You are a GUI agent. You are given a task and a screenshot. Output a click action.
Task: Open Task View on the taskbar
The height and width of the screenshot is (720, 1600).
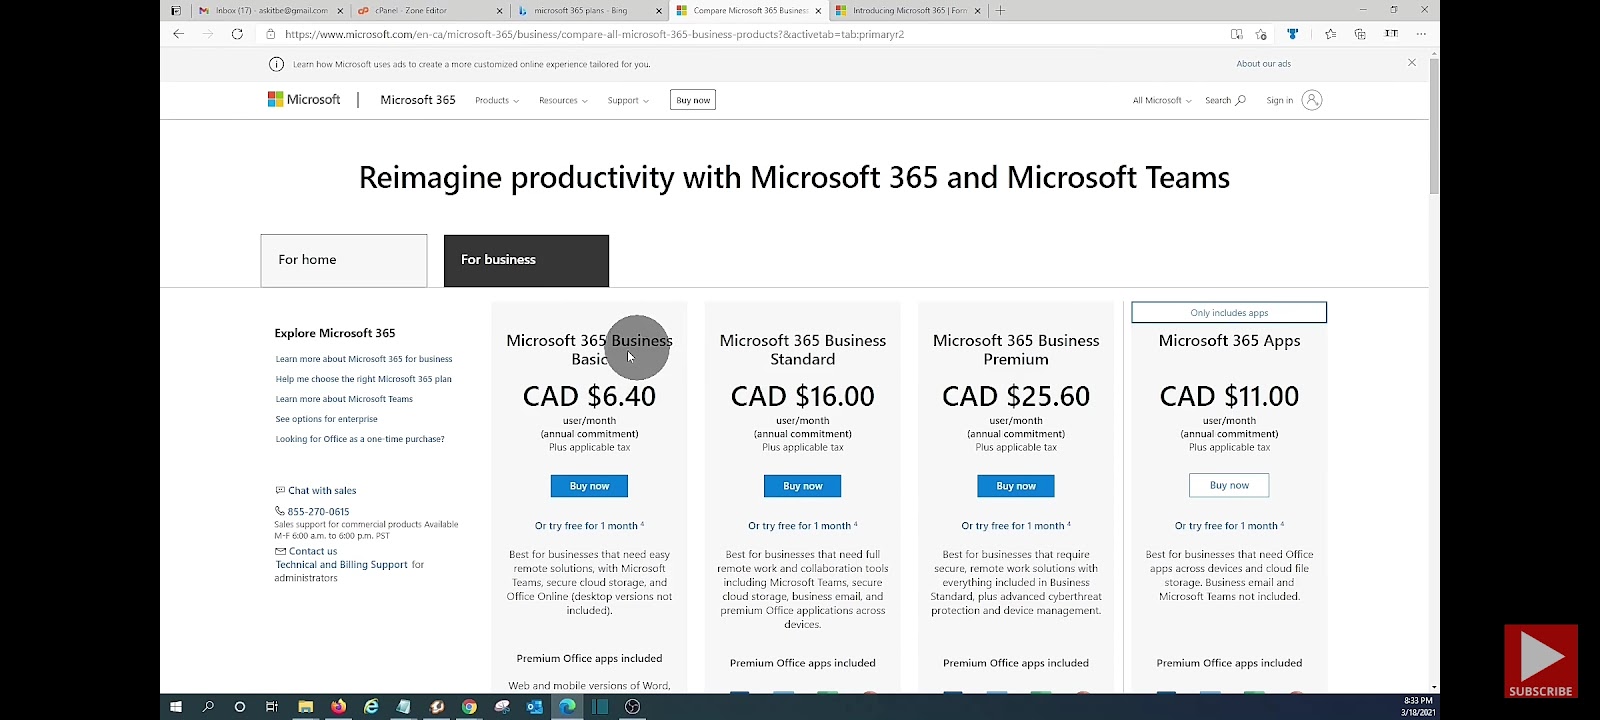click(272, 707)
